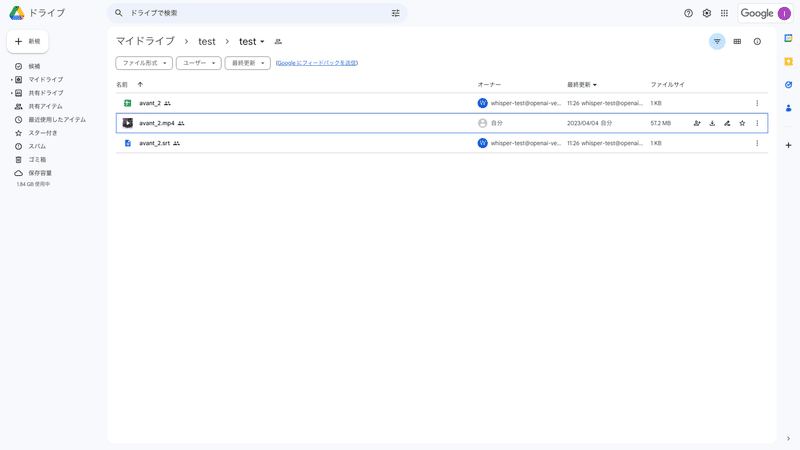Open the help question mark icon
The width and height of the screenshot is (800, 450).
tap(688, 13)
